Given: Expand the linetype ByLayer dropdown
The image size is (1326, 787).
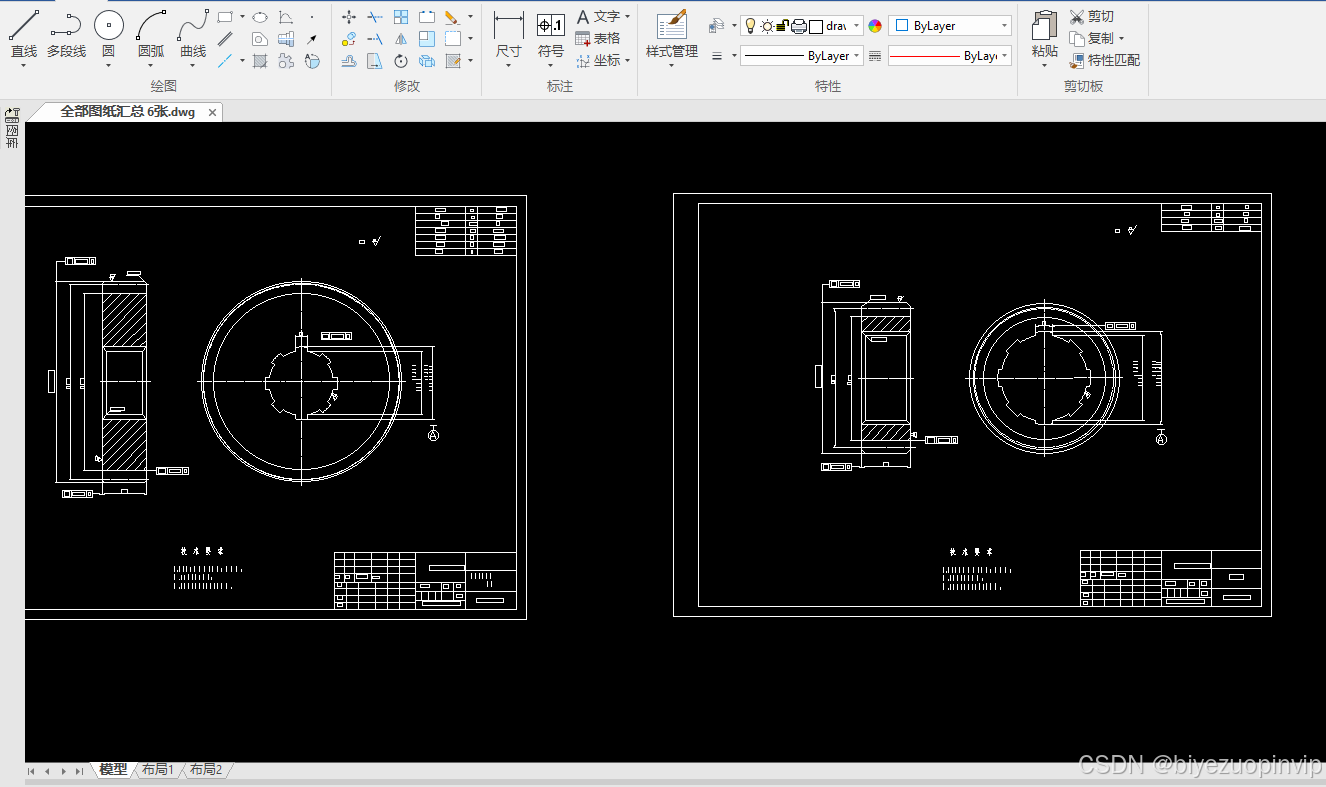Looking at the screenshot, I should pyautogui.click(x=802, y=56).
